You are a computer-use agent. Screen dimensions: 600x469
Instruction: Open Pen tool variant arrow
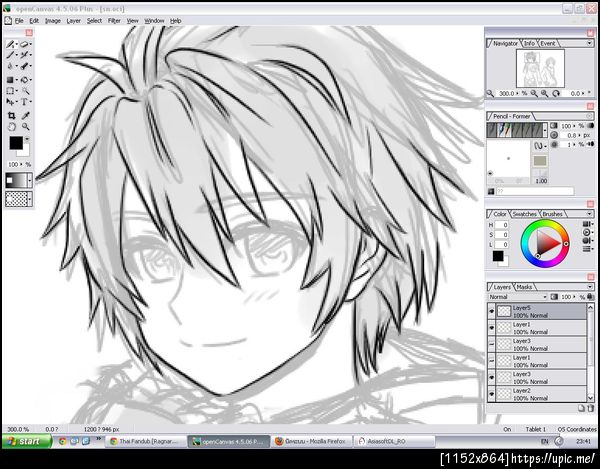pyautogui.click(x=16, y=44)
